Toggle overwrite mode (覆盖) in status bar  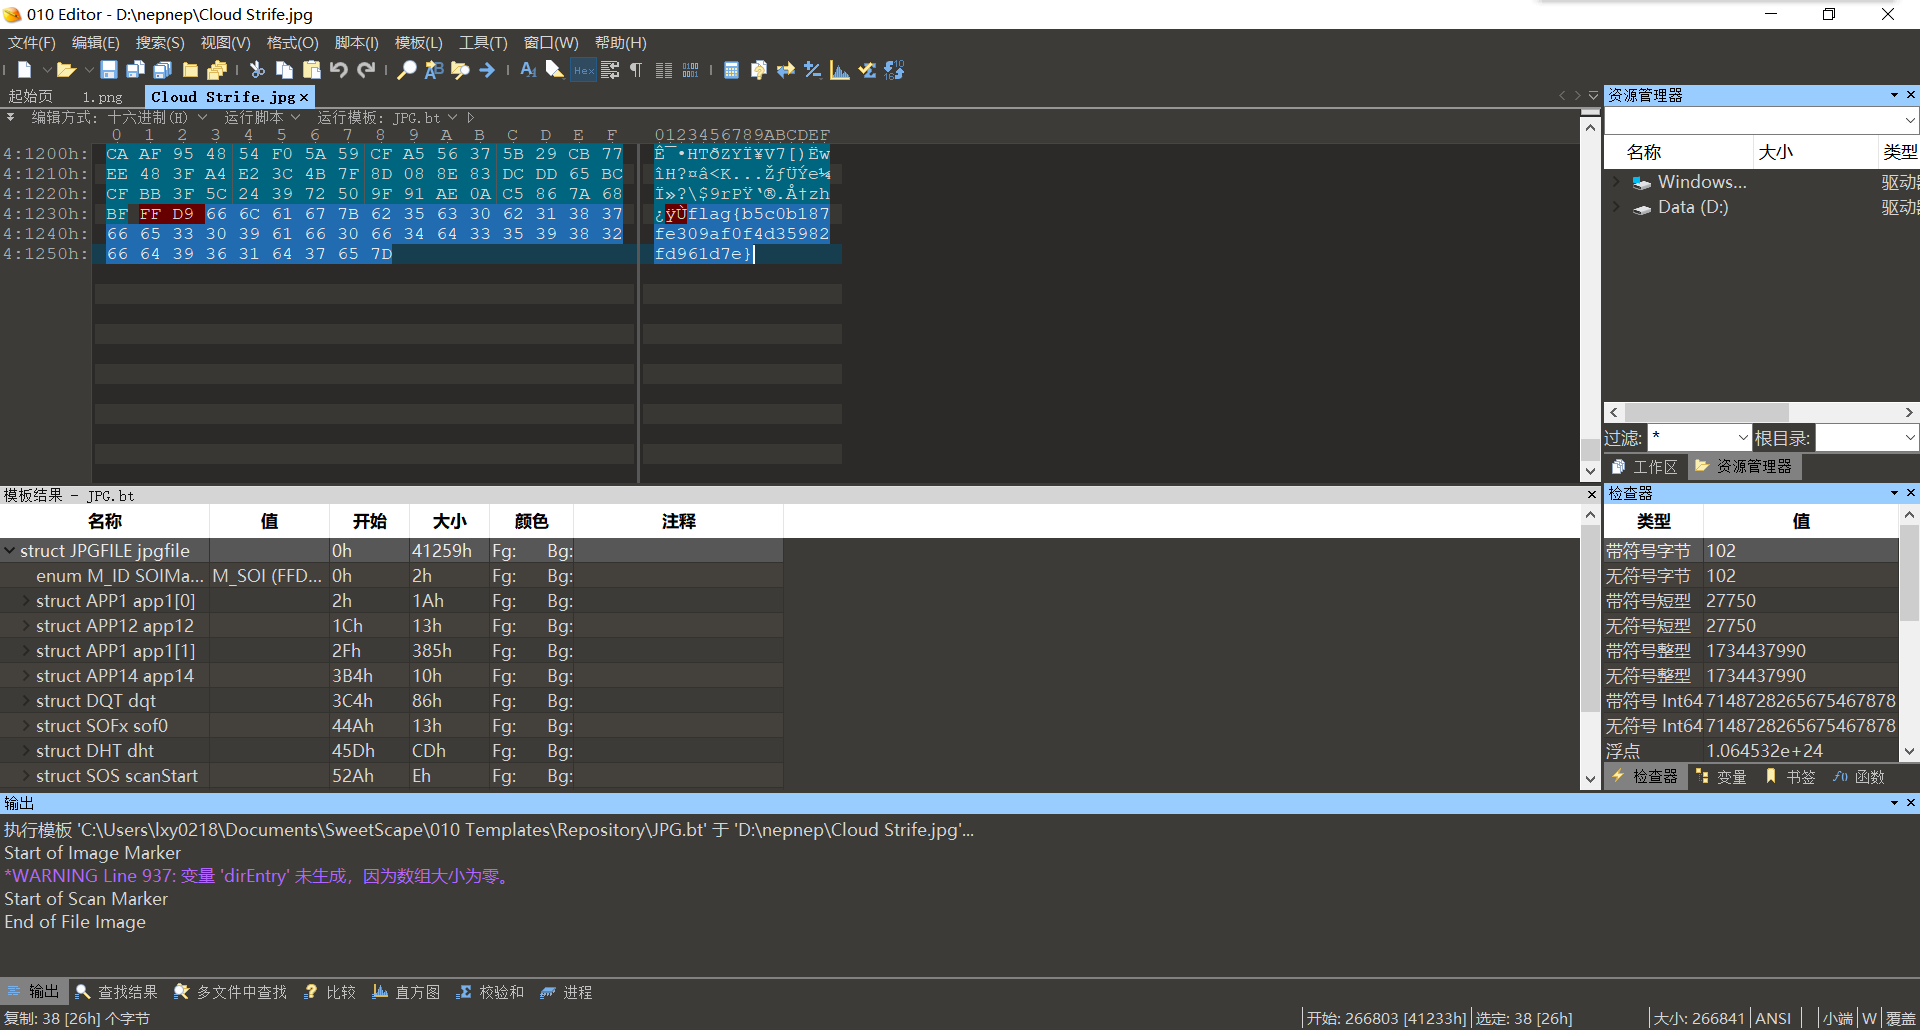(x=1900, y=1018)
